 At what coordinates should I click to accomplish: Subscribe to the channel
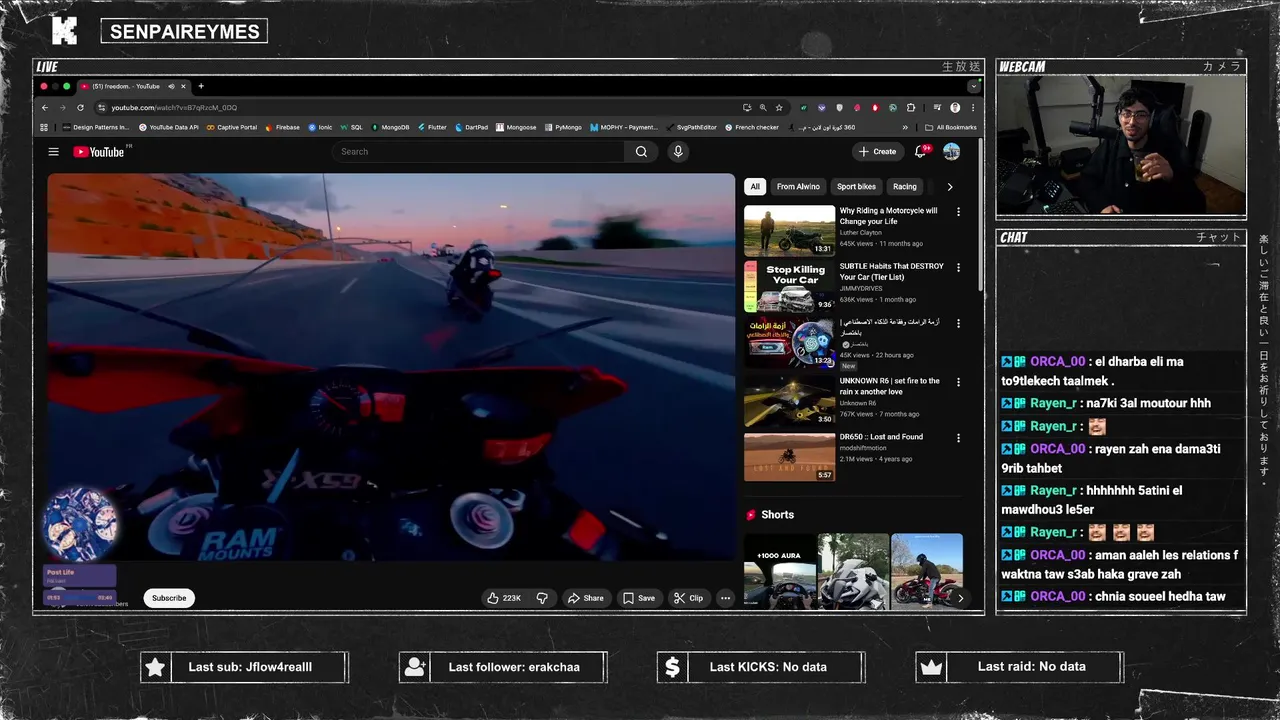click(x=169, y=598)
